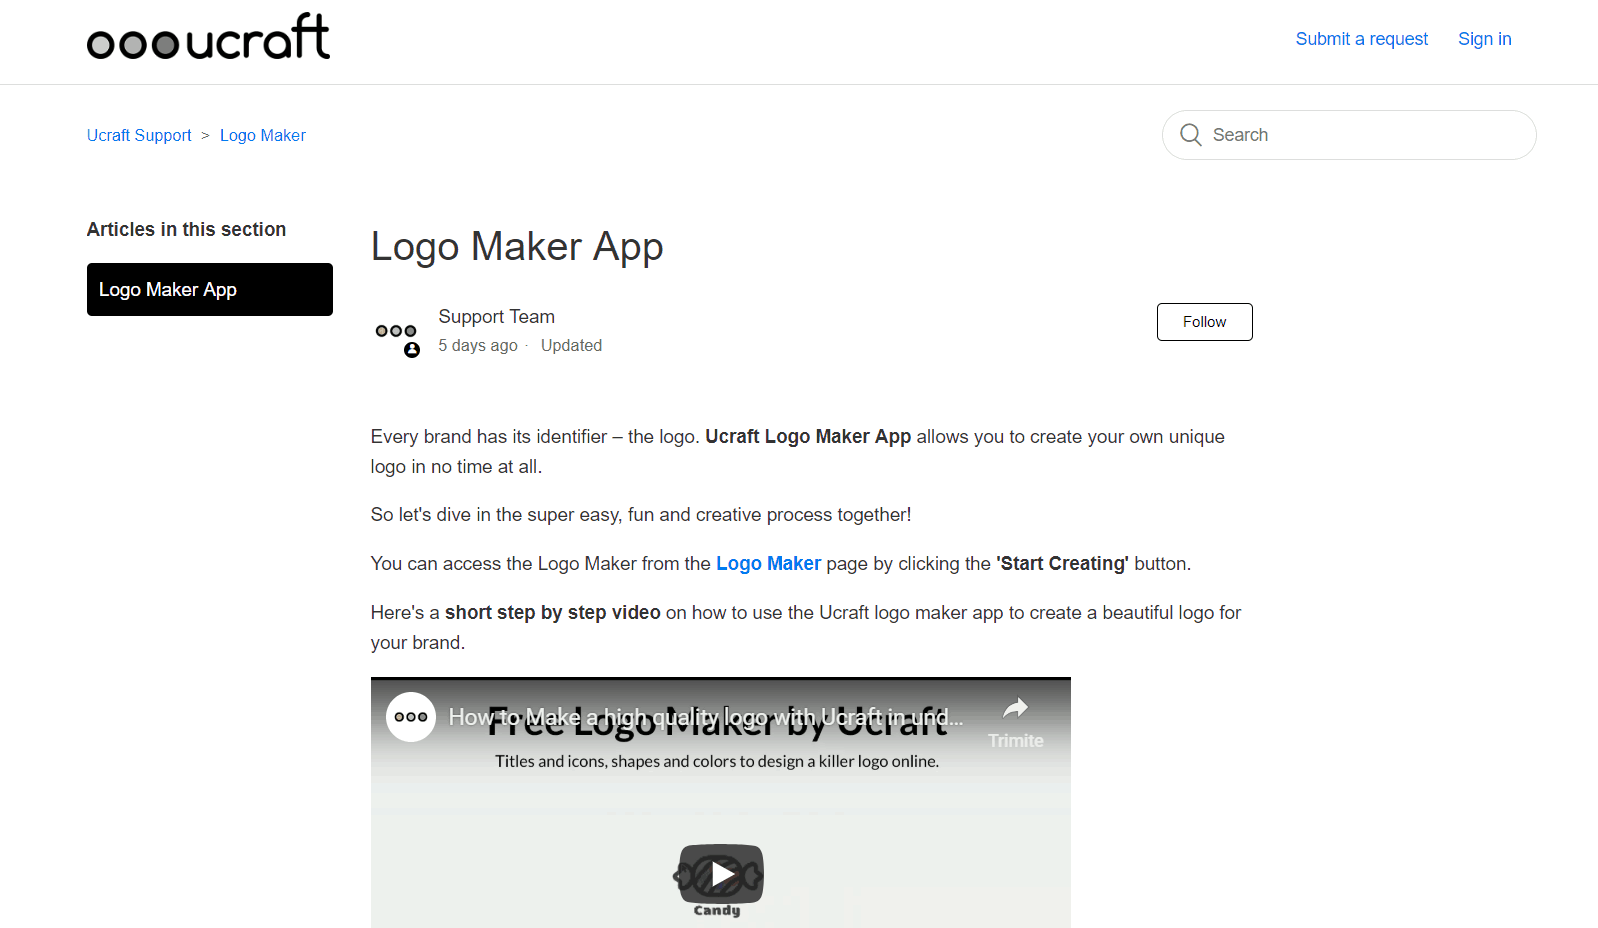
Task: Click the Sign in link
Action: tap(1484, 39)
